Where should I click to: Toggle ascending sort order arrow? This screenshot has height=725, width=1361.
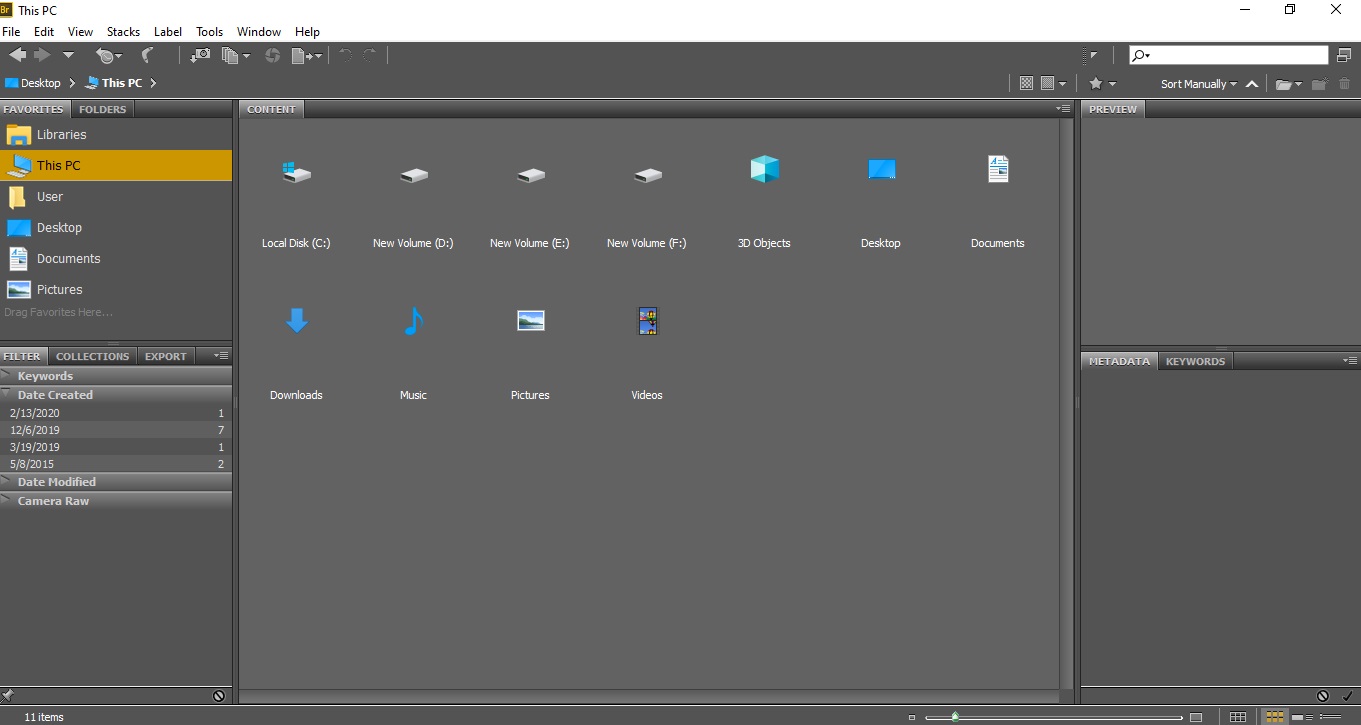point(1252,84)
